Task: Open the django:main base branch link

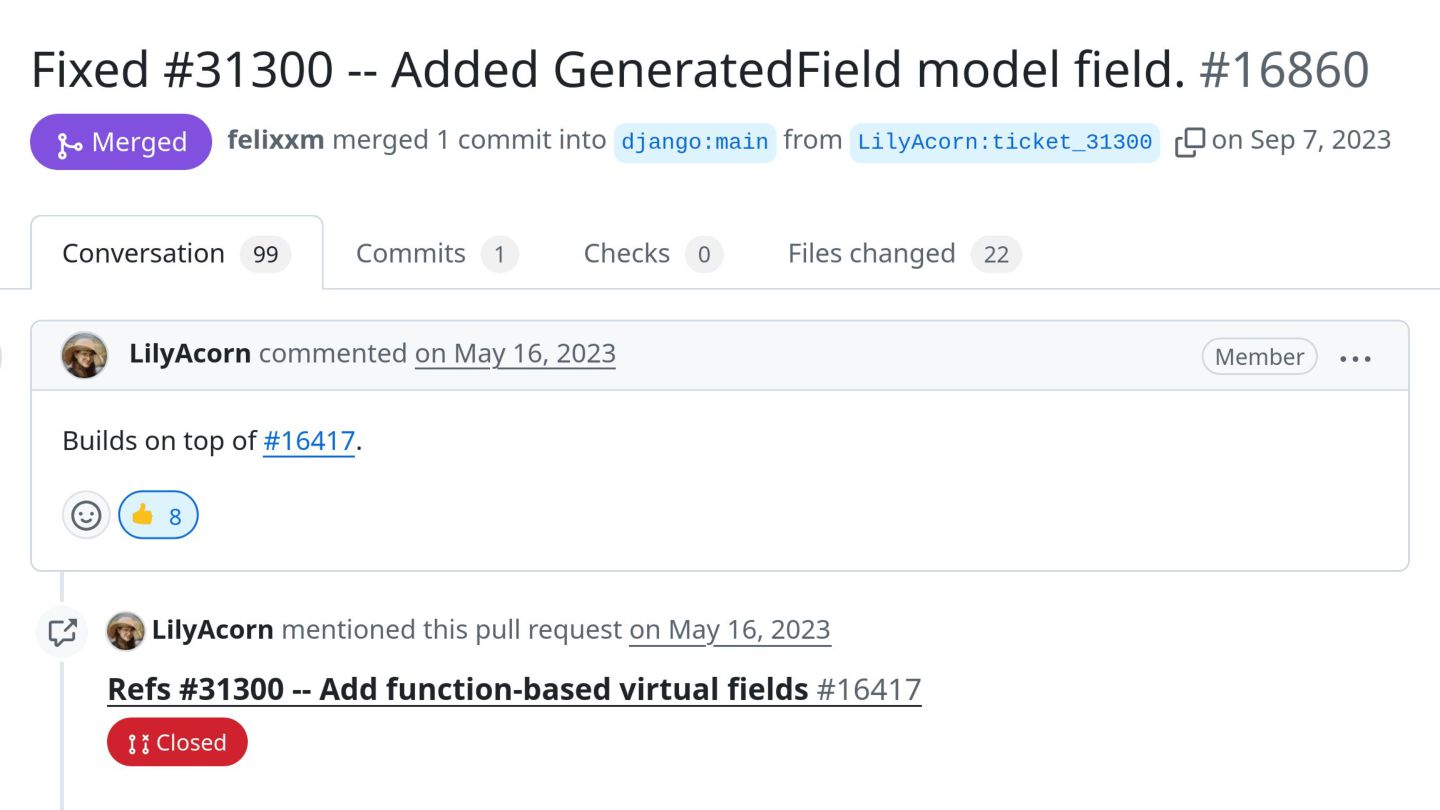Action: click(x=695, y=142)
